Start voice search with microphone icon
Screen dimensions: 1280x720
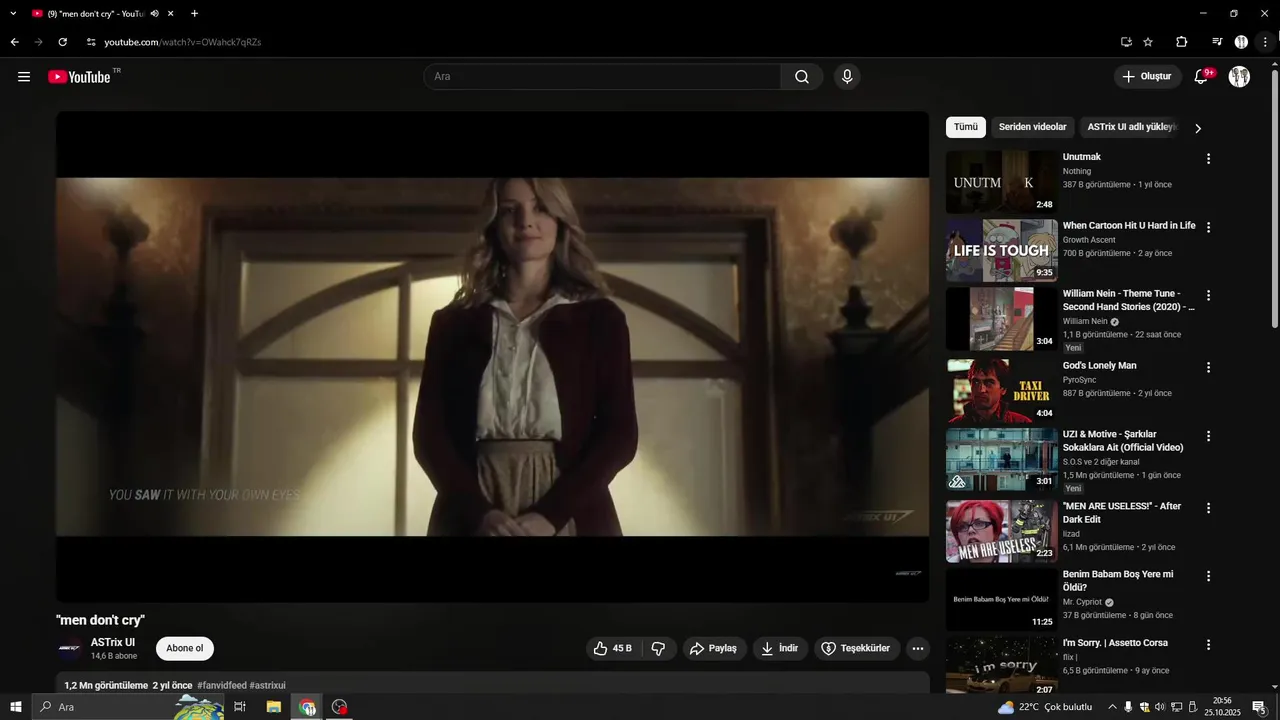coord(847,77)
